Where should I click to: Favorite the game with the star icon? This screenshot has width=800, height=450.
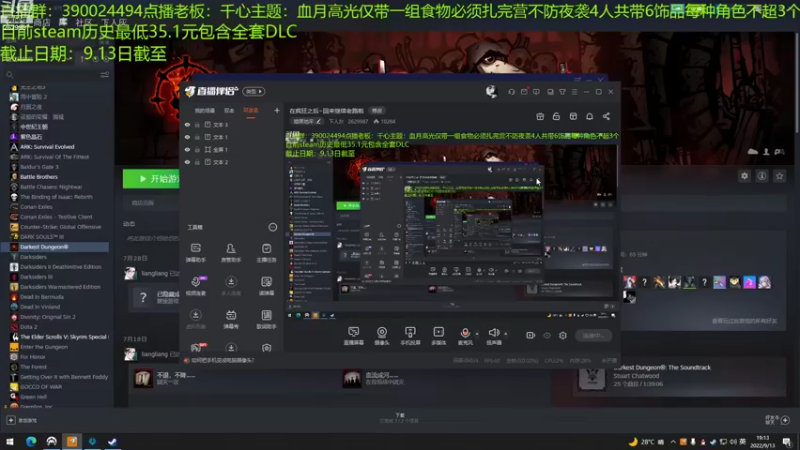click(x=779, y=176)
